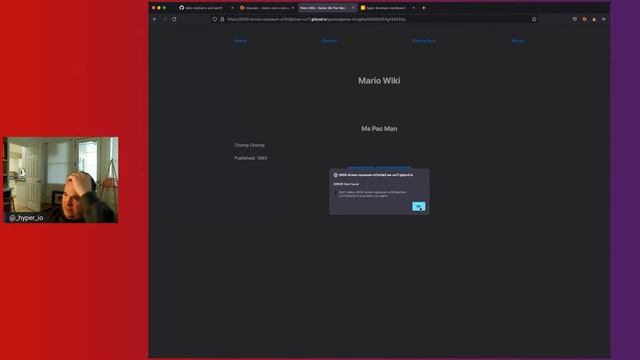Click the padlock site info icon
This screenshot has height=360, width=640.
[x=222, y=19]
